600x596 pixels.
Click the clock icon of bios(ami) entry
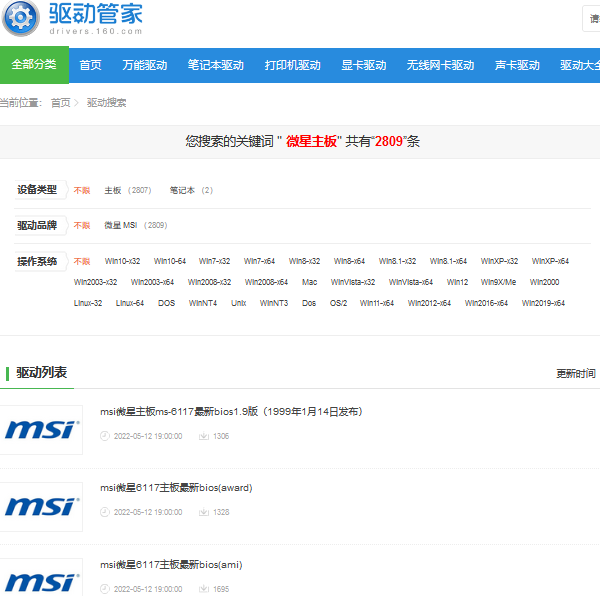(105, 589)
